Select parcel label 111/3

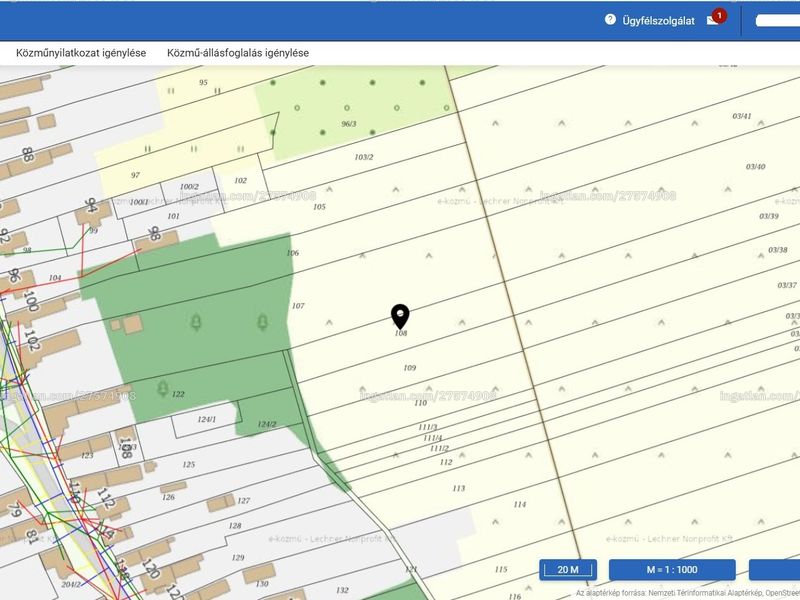click(x=428, y=427)
